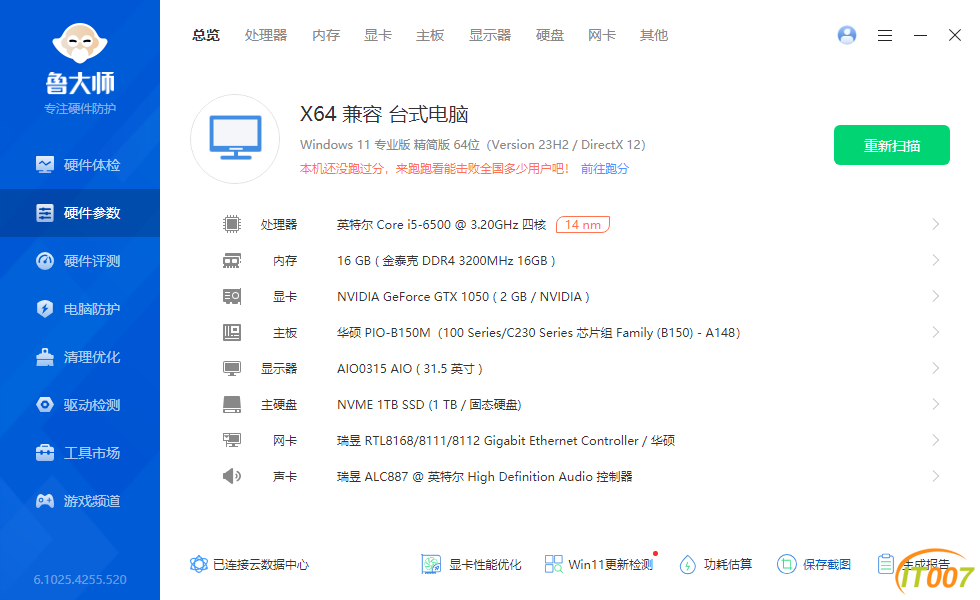Switch to the 其他 tab
The image size is (980, 600).
(654, 36)
